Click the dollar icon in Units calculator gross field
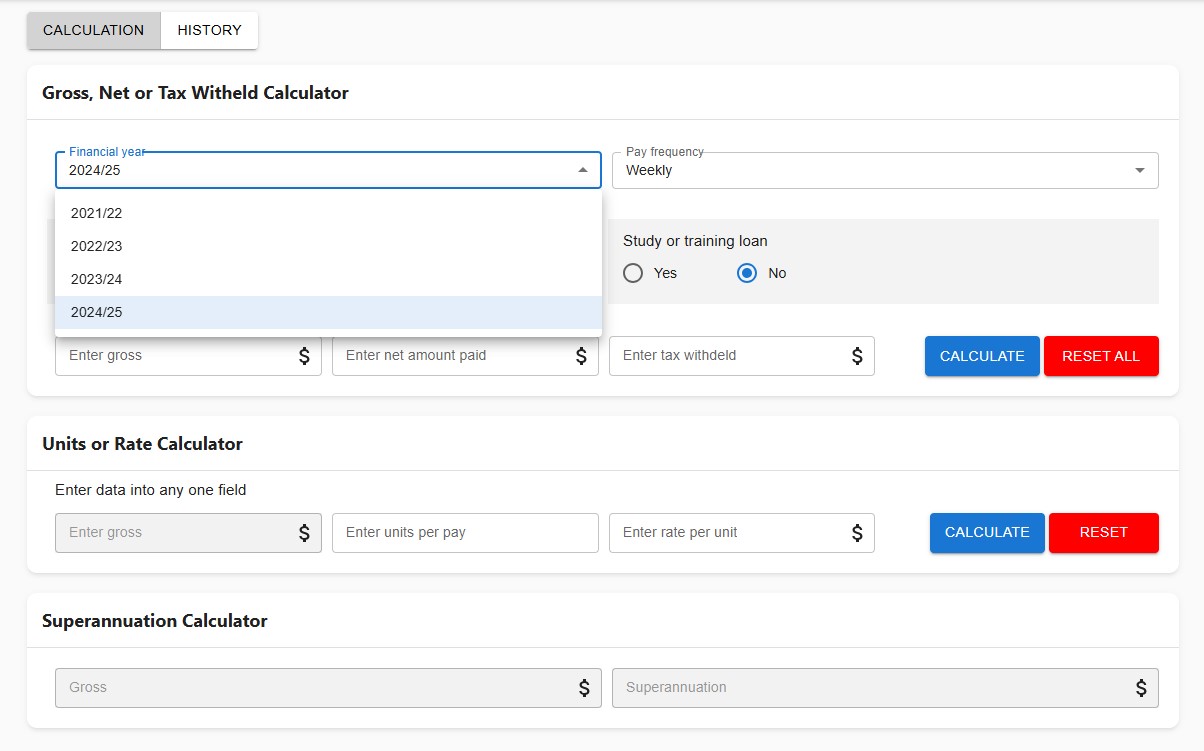 (306, 533)
